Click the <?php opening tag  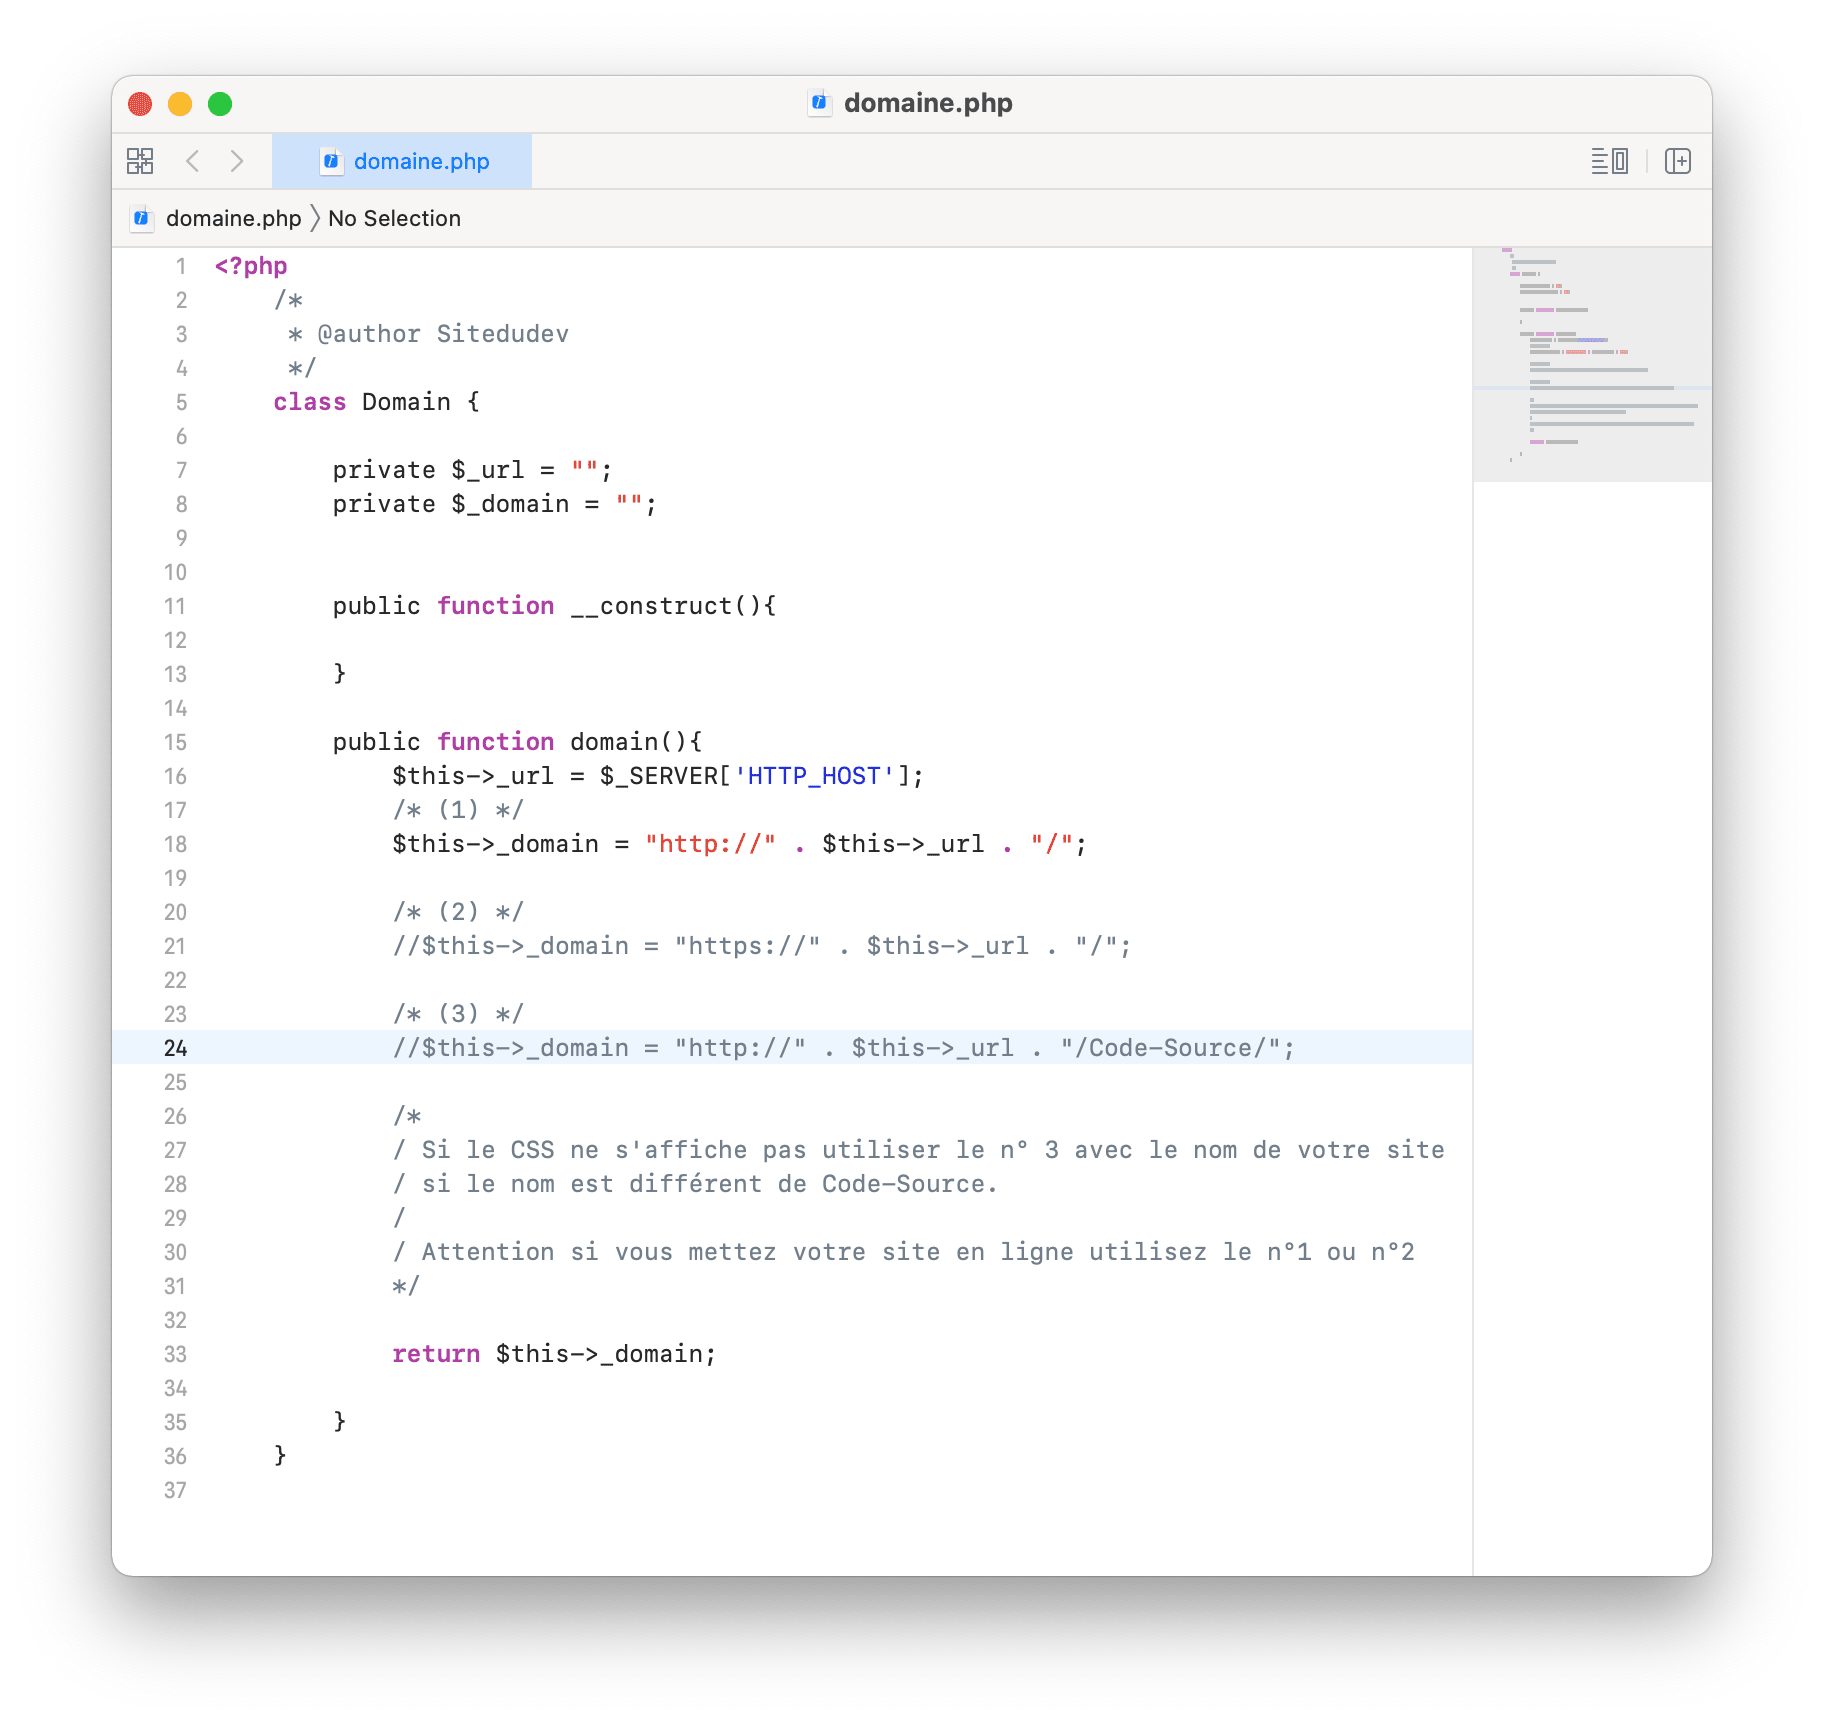tap(251, 266)
